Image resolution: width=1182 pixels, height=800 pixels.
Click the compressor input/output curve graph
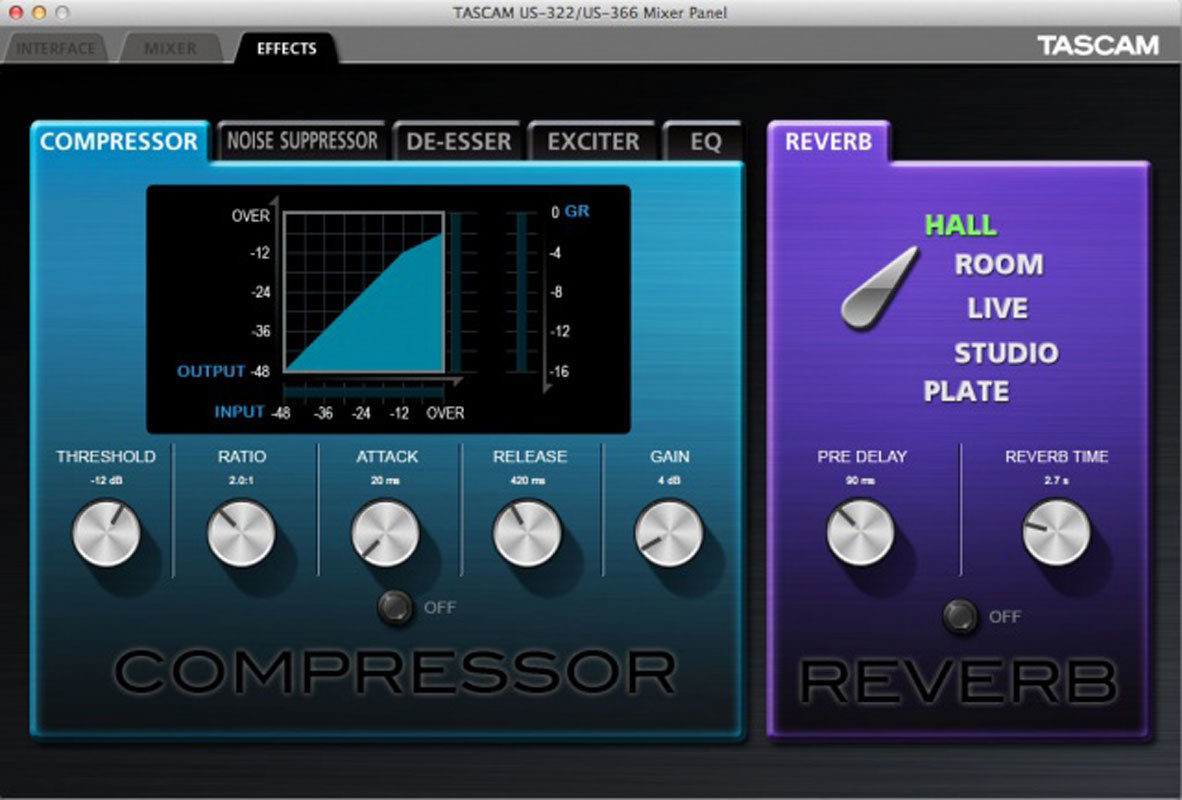(364, 291)
